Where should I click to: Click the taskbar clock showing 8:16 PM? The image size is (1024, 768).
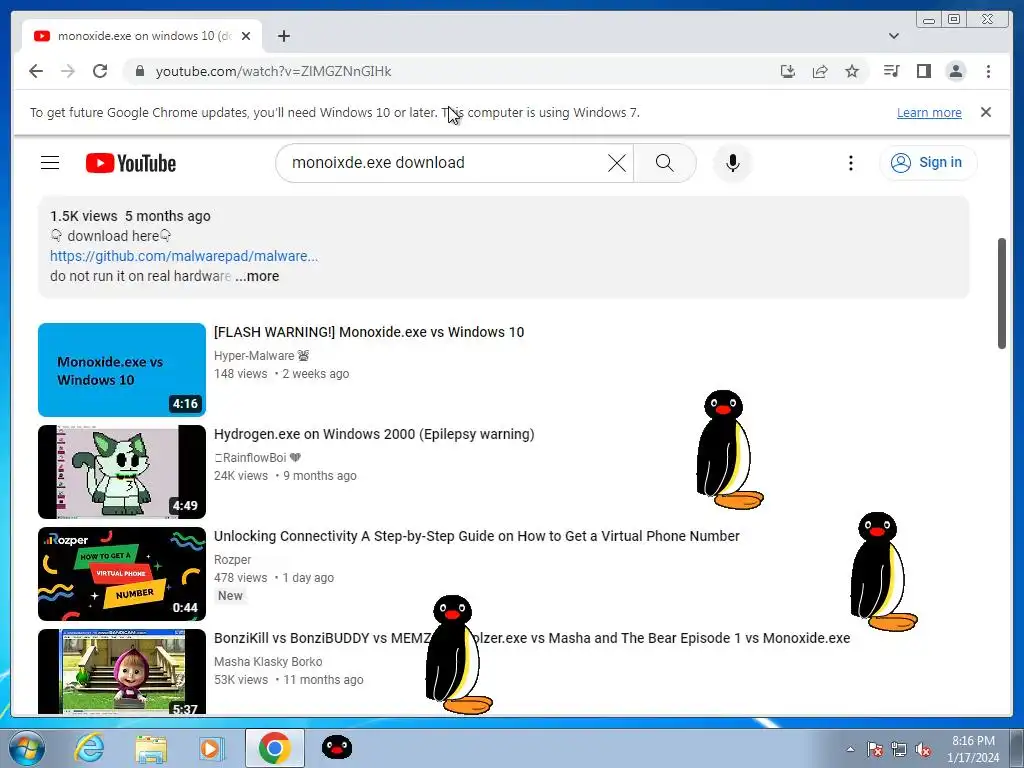(x=973, y=748)
